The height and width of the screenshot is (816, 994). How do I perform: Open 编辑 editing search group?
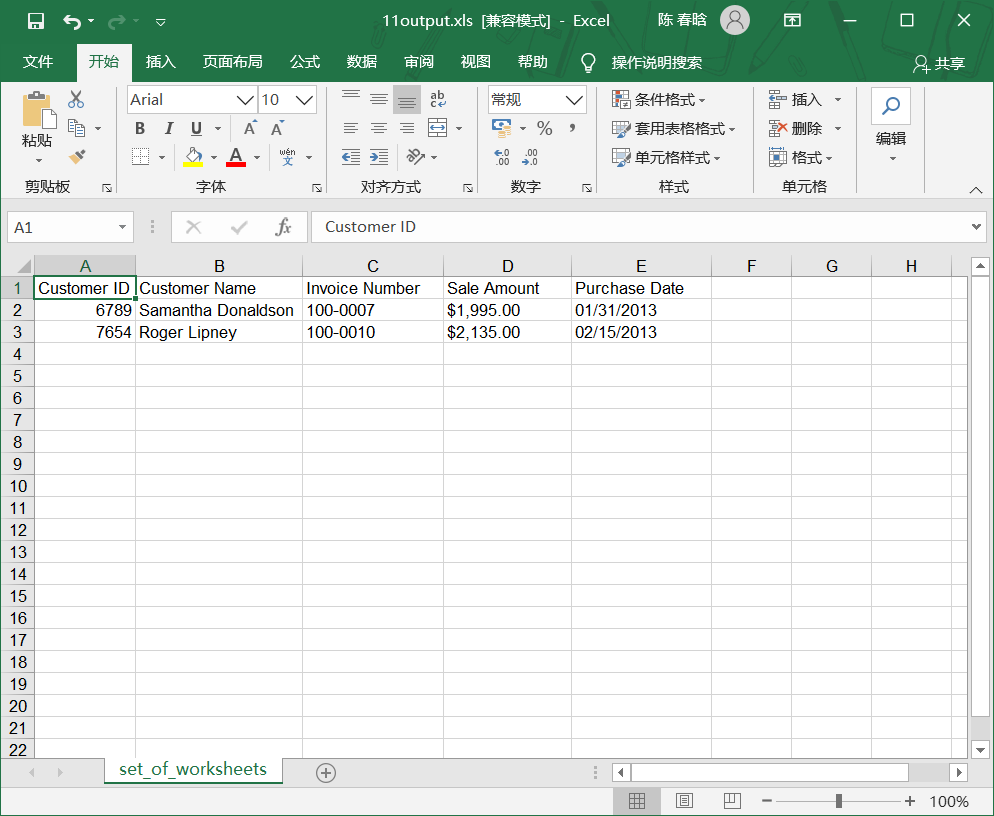tap(891, 126)
